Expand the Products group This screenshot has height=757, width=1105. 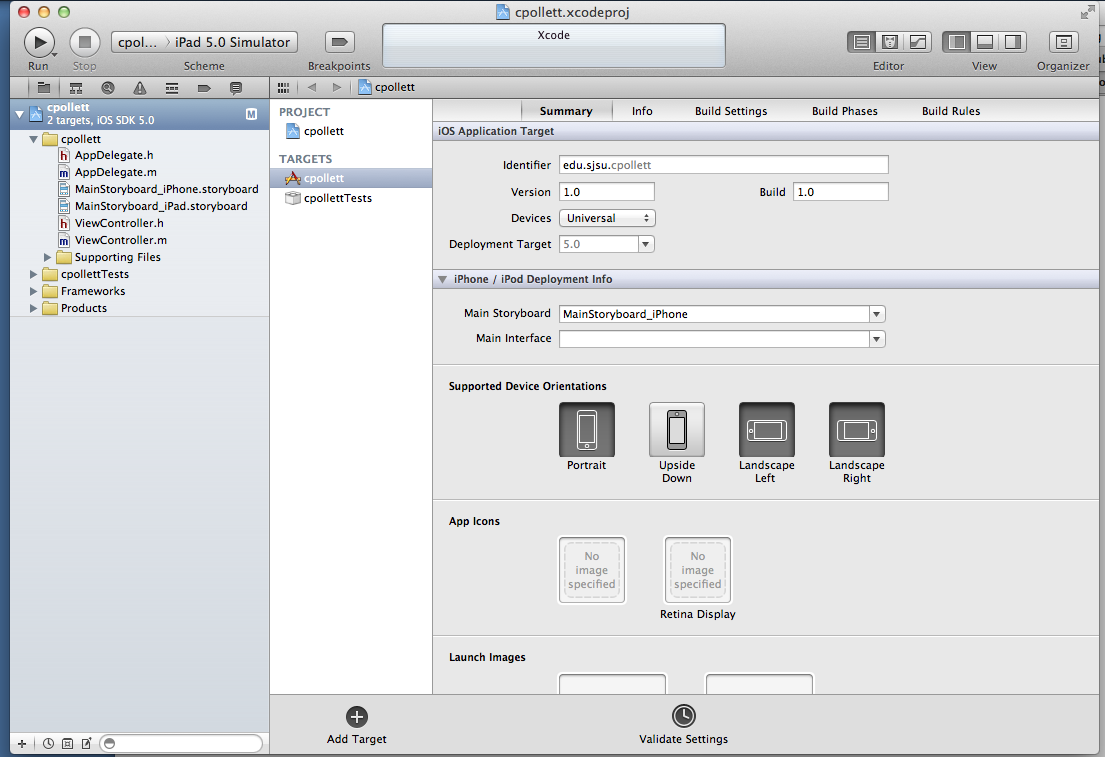(x=33, y=308)
